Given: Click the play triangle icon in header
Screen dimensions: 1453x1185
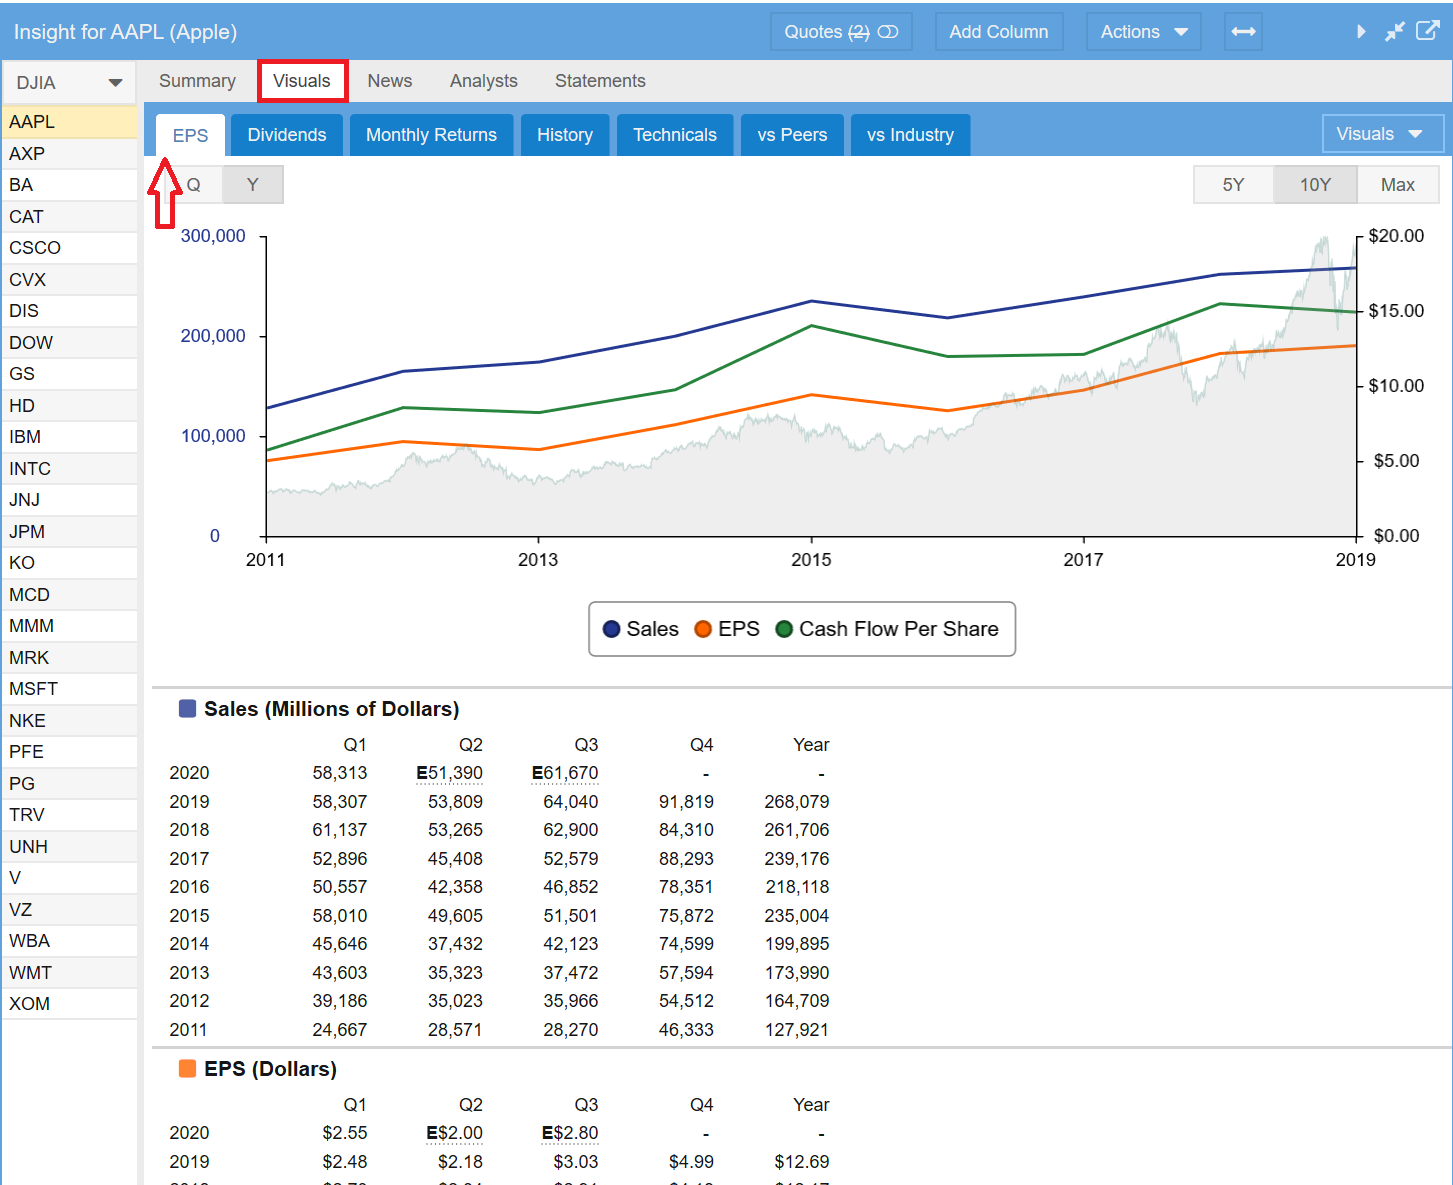Looking at the screenshot, I should tap(1361, 32).
